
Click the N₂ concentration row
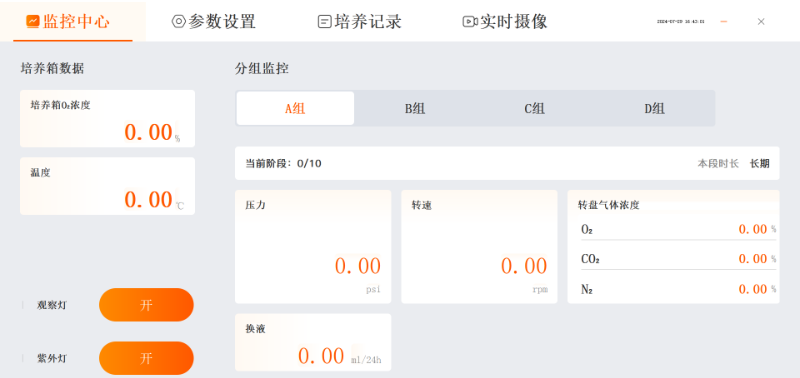678,289
